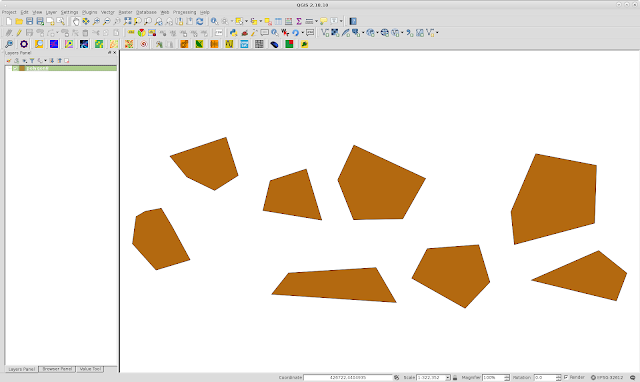The width and height of the screenshot is (640, 382).
Task: Open the Raster menu
Action: (125, 12)
